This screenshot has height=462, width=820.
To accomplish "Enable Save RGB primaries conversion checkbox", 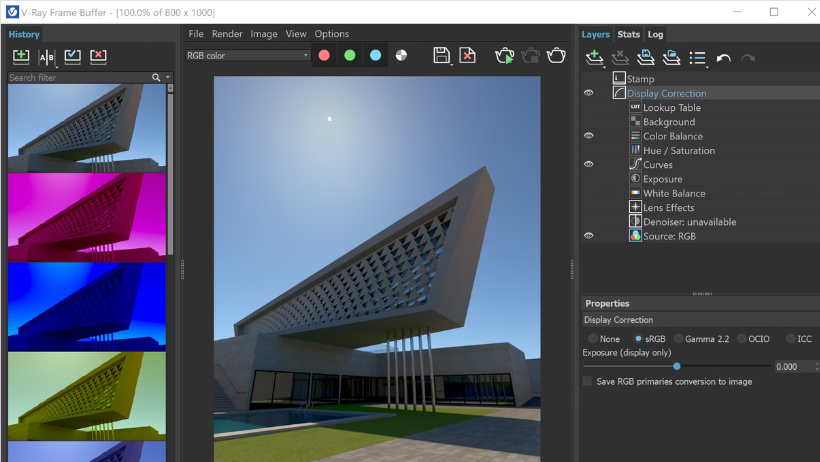I will 587,381.
